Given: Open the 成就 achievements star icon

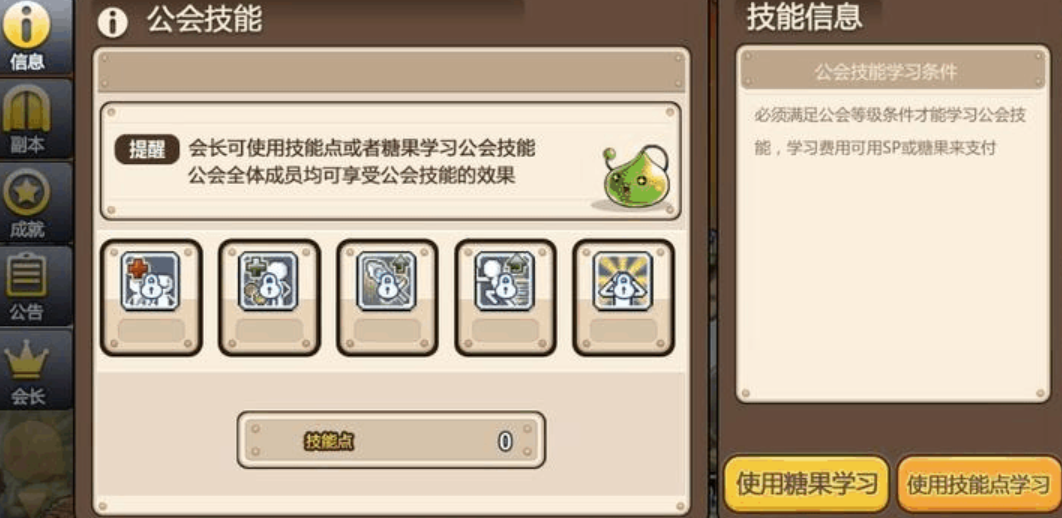Looking at the screenshot, I should (28, 202).
